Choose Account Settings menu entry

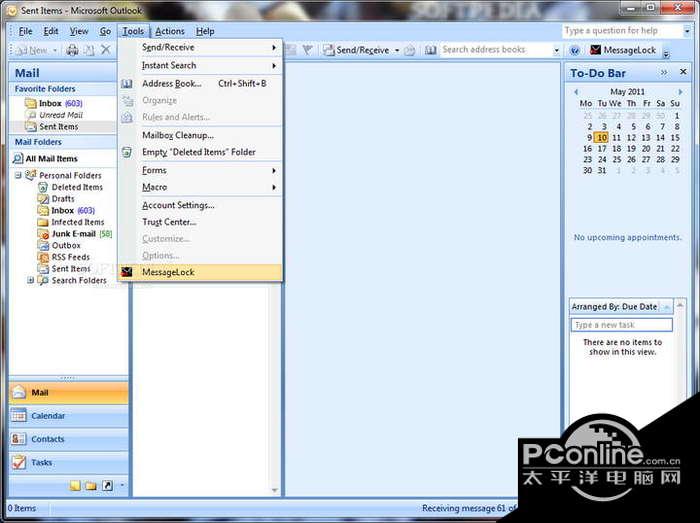pos(200,205)
